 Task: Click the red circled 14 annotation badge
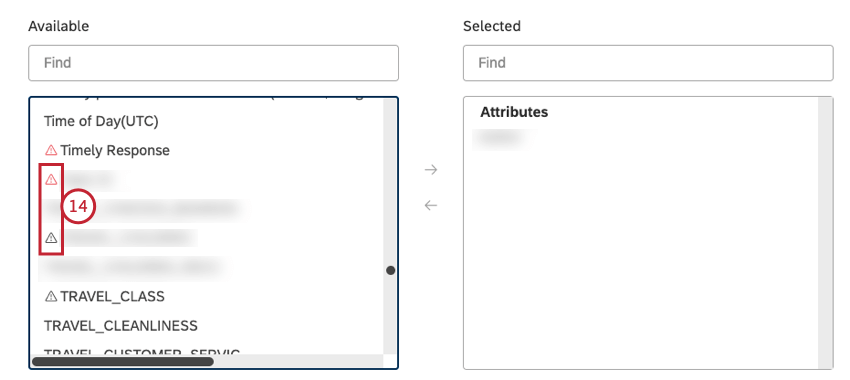pos(78,207)
